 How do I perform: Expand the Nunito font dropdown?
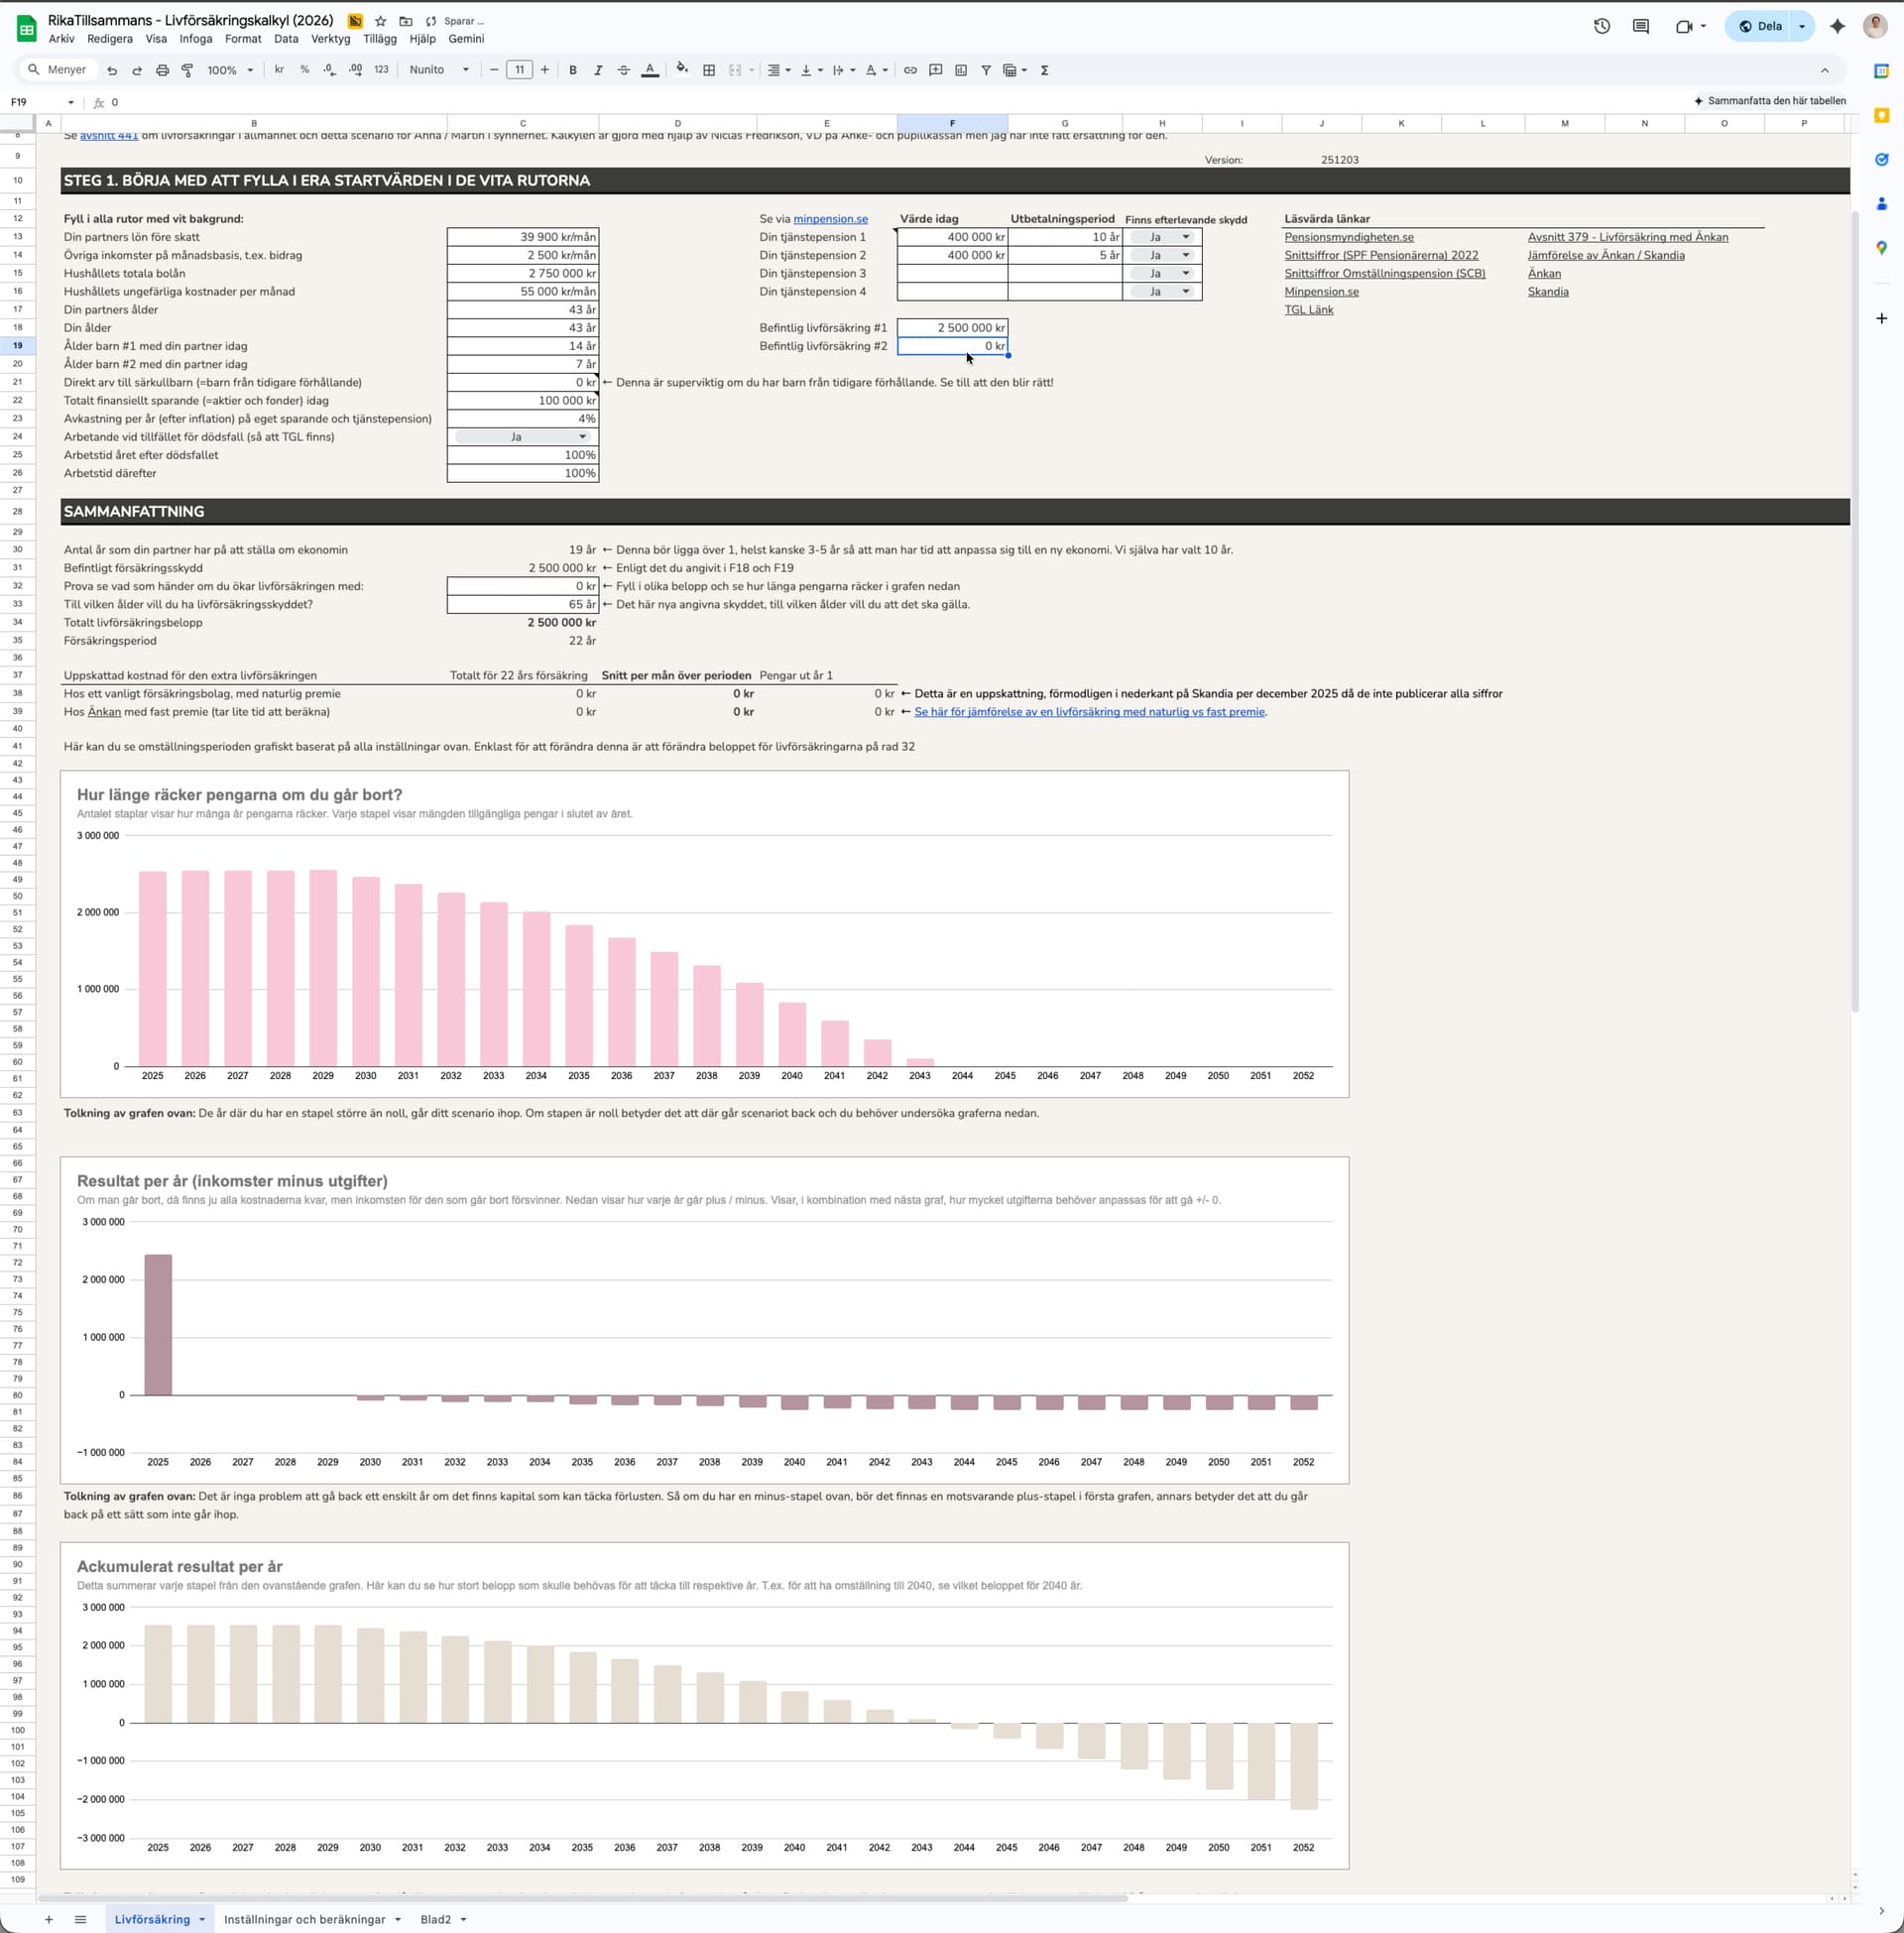coord(439,70)
